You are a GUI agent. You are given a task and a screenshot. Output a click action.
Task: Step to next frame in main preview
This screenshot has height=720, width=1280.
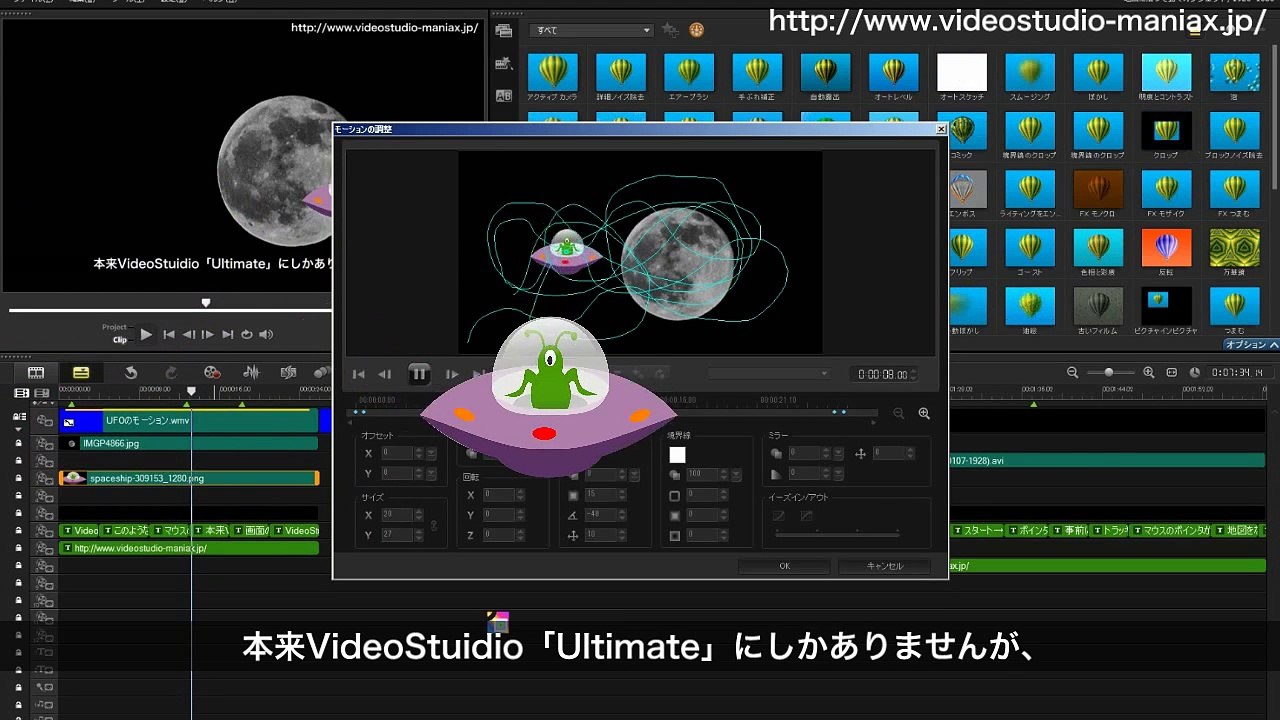(208, 335)
